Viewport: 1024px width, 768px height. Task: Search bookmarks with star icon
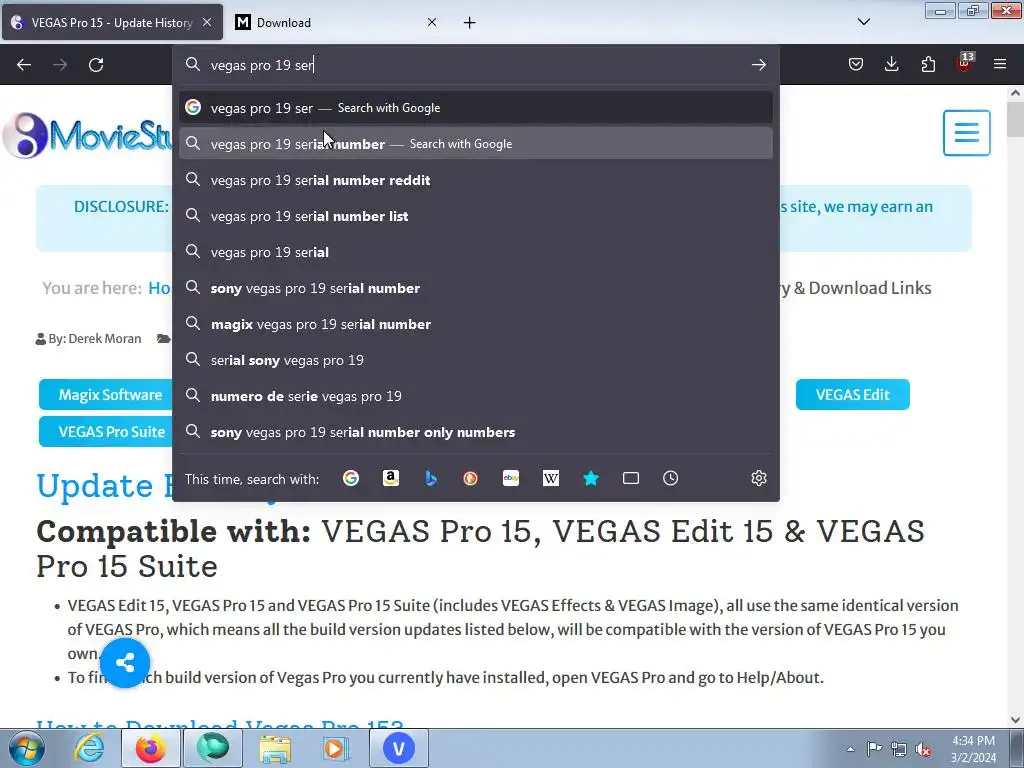[591, 479]
